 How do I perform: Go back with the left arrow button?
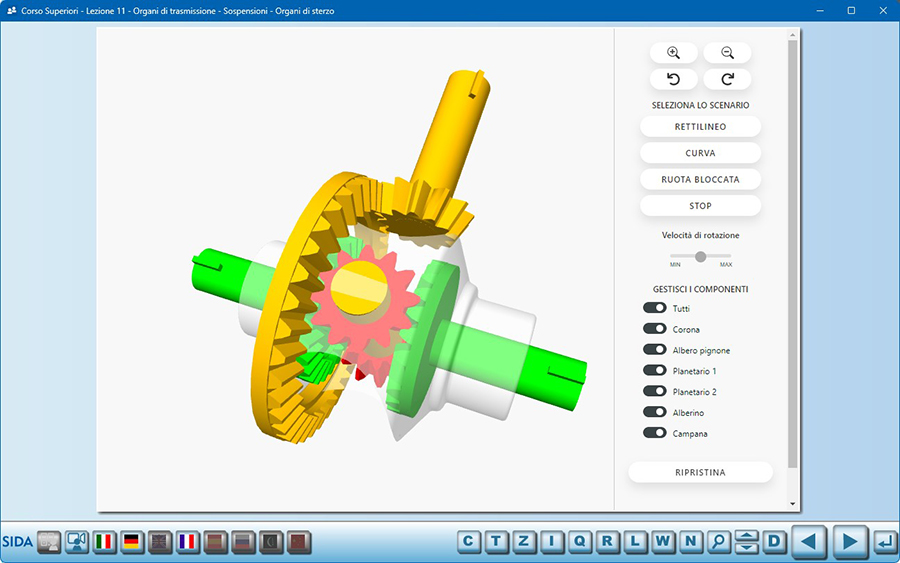(x=810, y=542)
